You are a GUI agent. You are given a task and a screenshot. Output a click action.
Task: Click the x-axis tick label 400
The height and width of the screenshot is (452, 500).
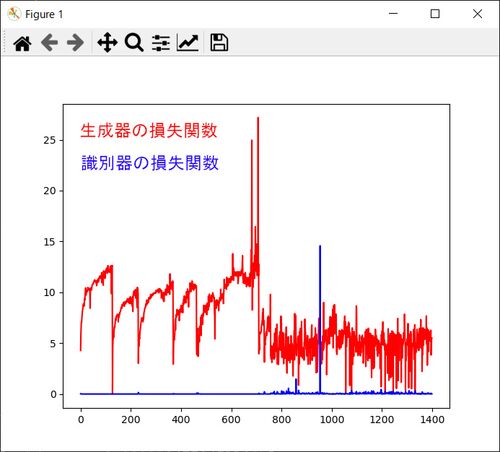click(181, 419)
